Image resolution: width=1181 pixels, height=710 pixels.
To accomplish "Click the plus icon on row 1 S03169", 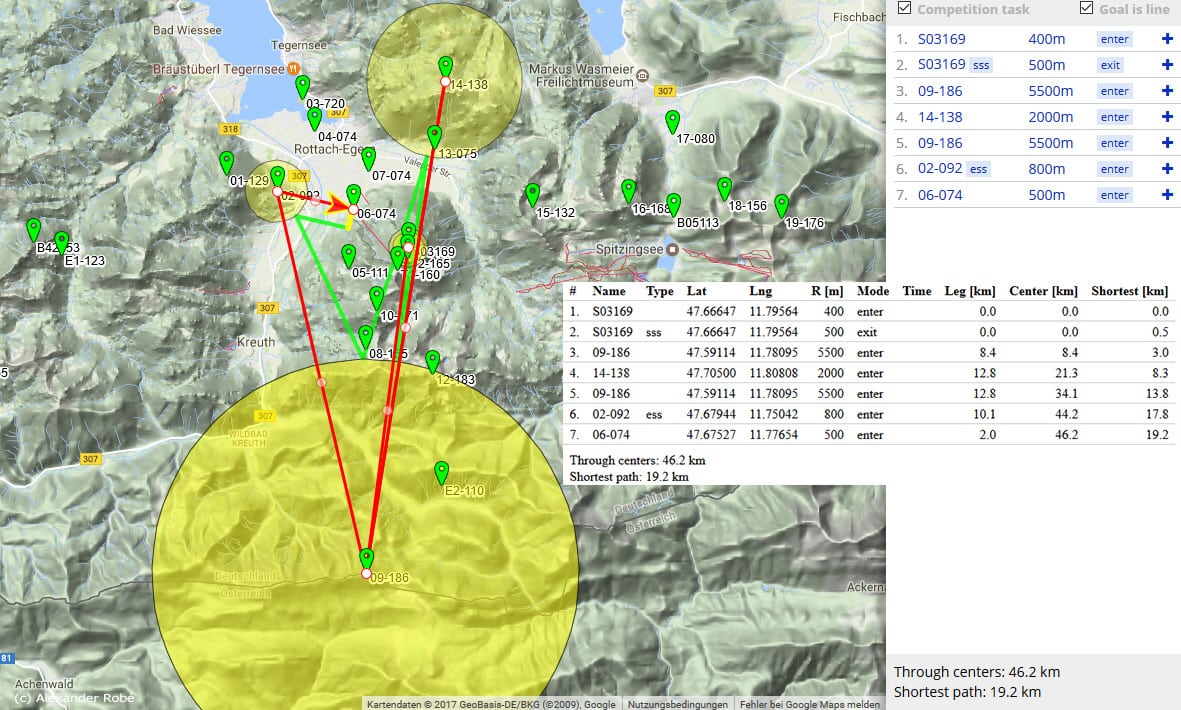I will click(x=1167, y=39).
